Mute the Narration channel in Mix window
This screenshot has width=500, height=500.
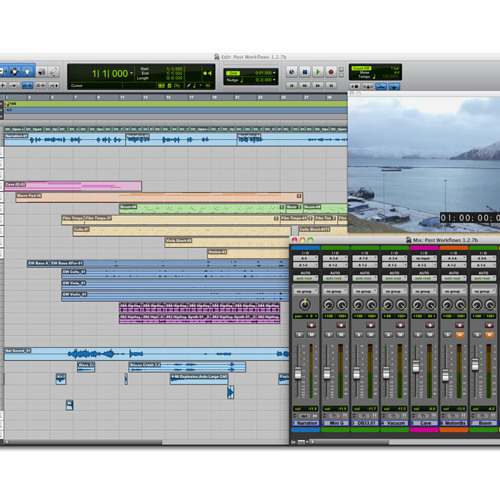[x=311, y=334]
